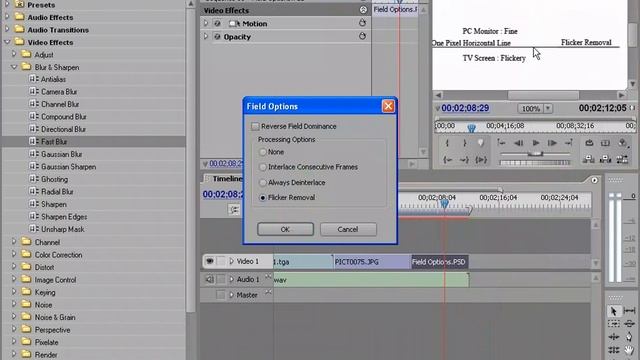Switch to the Timeline tab
Screen dimensions: 640x360
pos(228,179)
